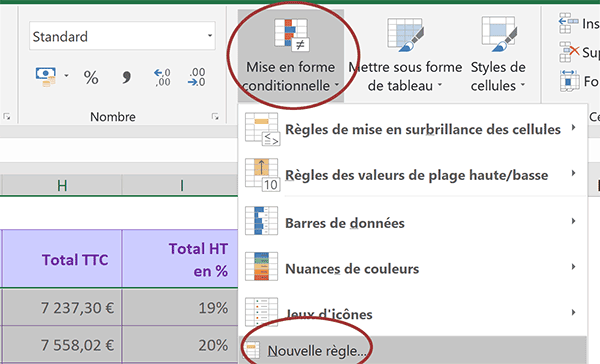Click Mettre sous forme de tableau icon

tap(405, 35)
